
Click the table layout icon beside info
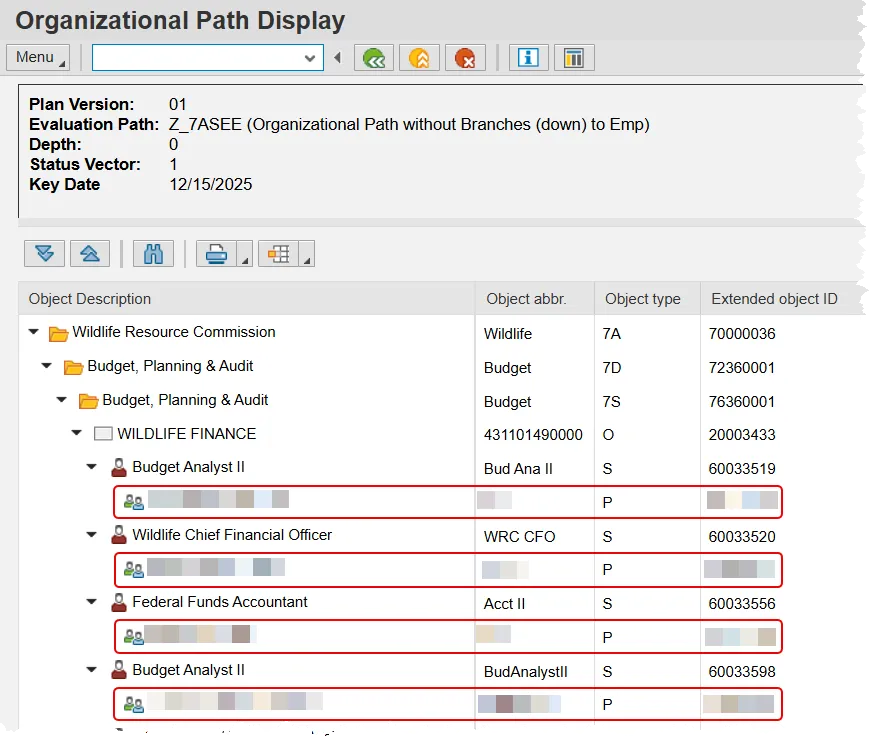tap(574, 58)
